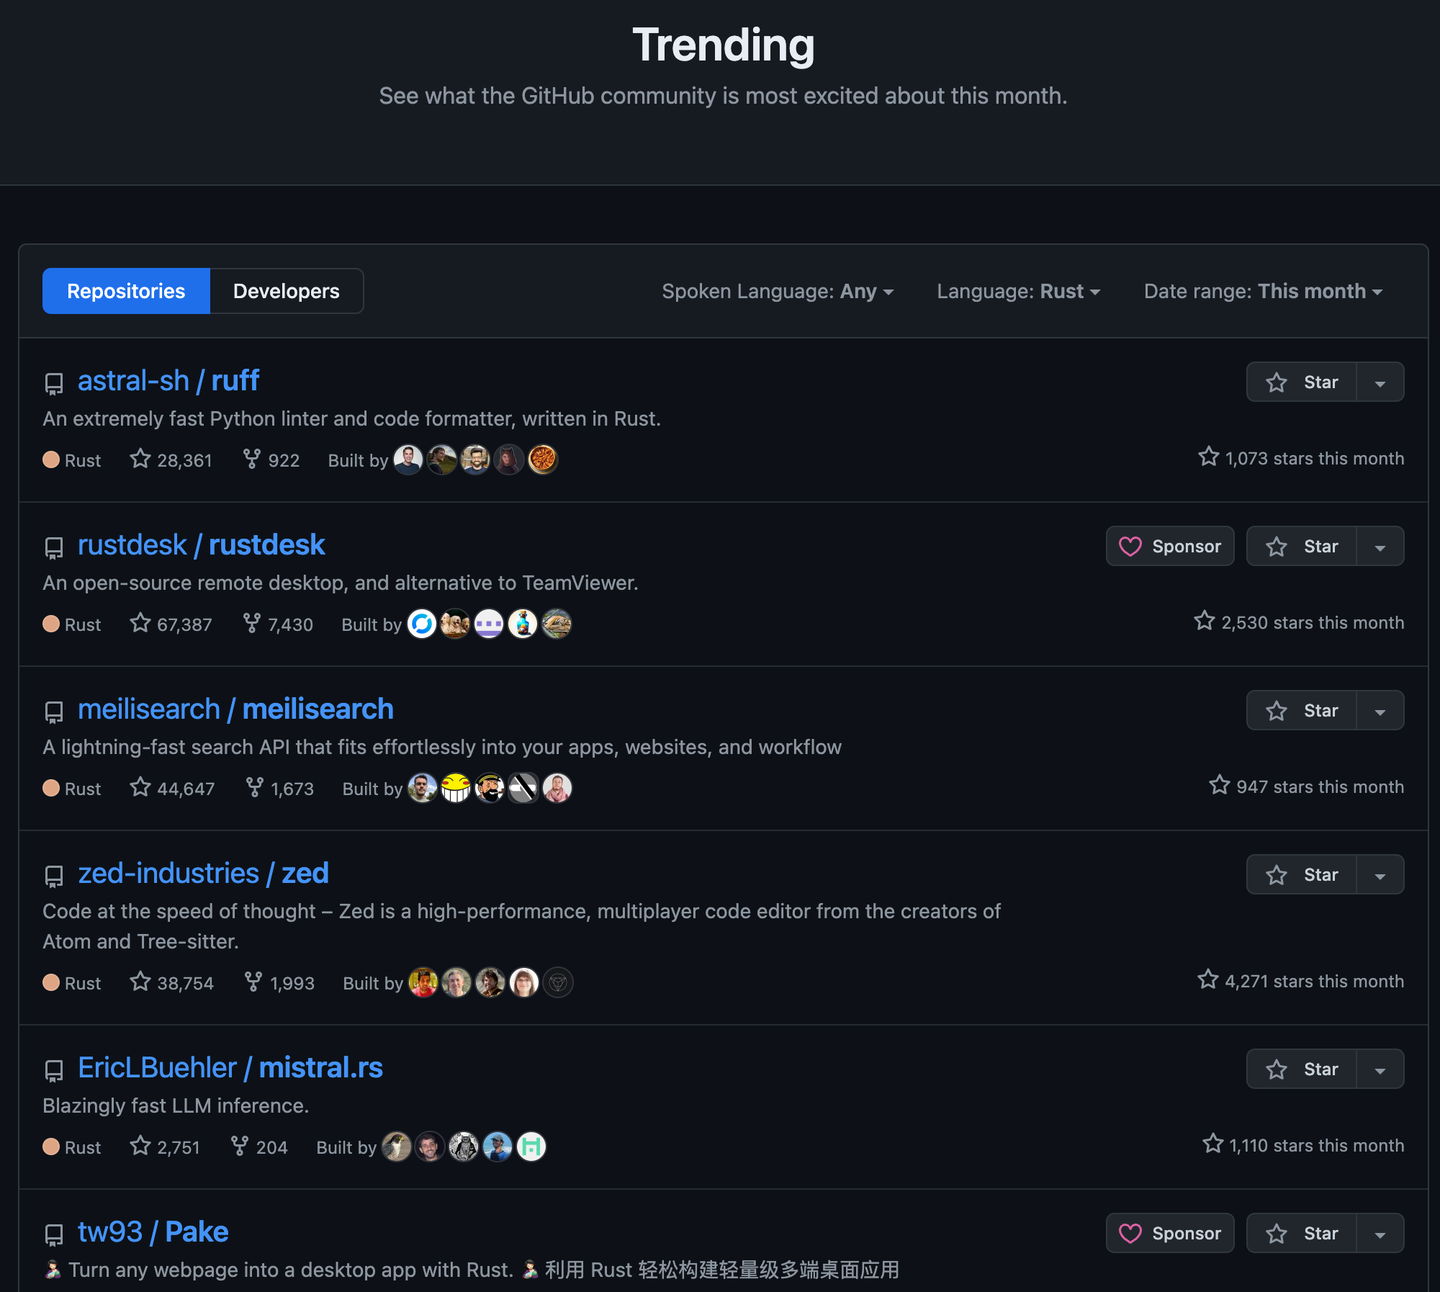The image size is (1440, 1292).
Task: Click the Trending page heading
Action: [723, 45]
